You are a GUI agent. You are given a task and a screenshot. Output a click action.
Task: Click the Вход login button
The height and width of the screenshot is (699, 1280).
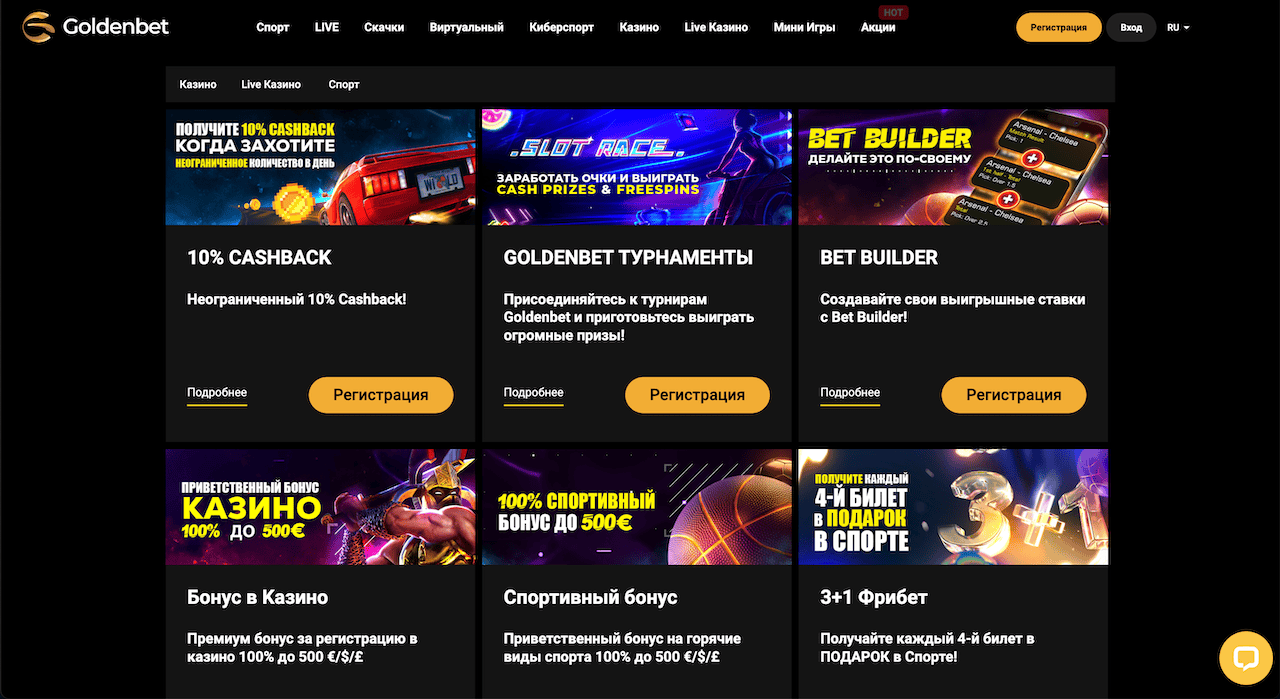1131,28
